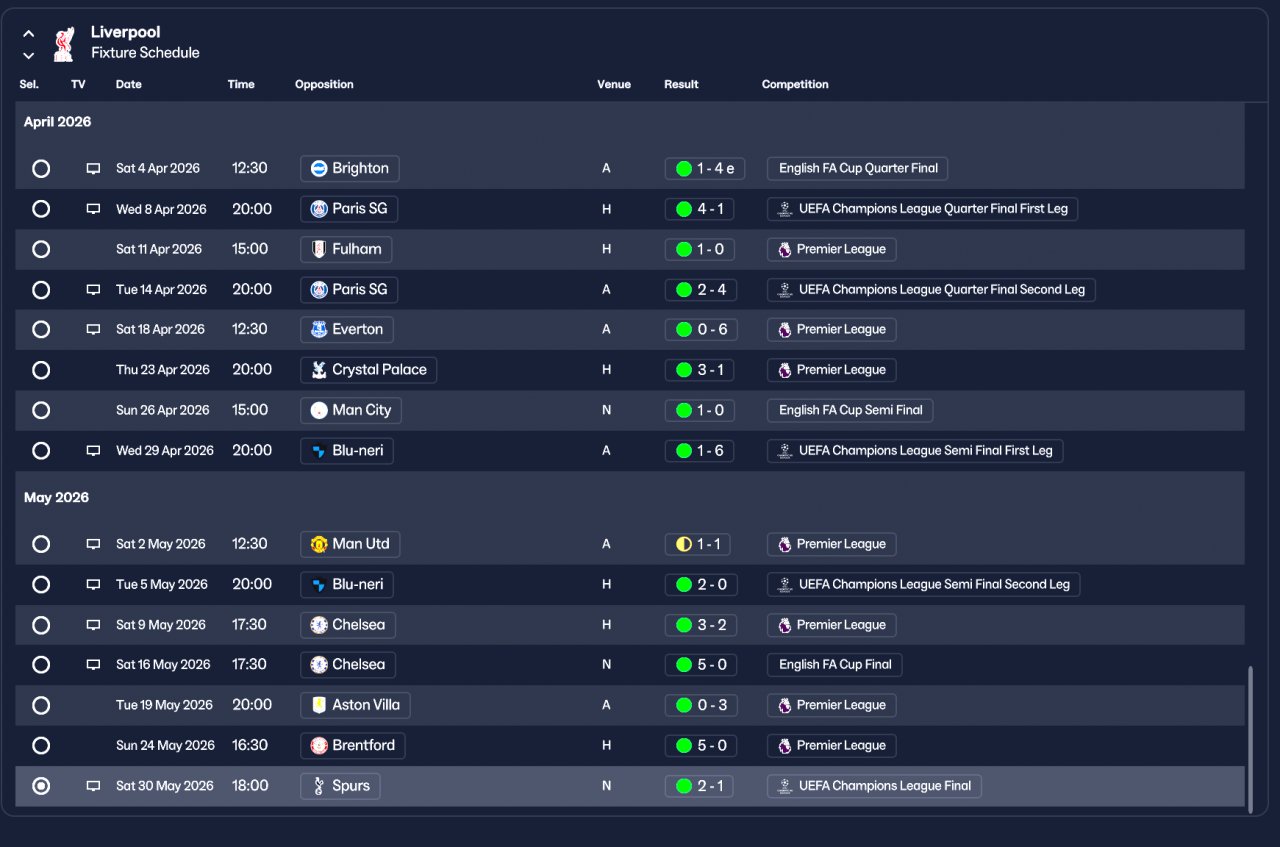The width and height of the screenshot is (1280, 847).
Task: Click TV icon for 9 May Chelsea fixture
Action: pyautogui.click(x=93, y=625)
